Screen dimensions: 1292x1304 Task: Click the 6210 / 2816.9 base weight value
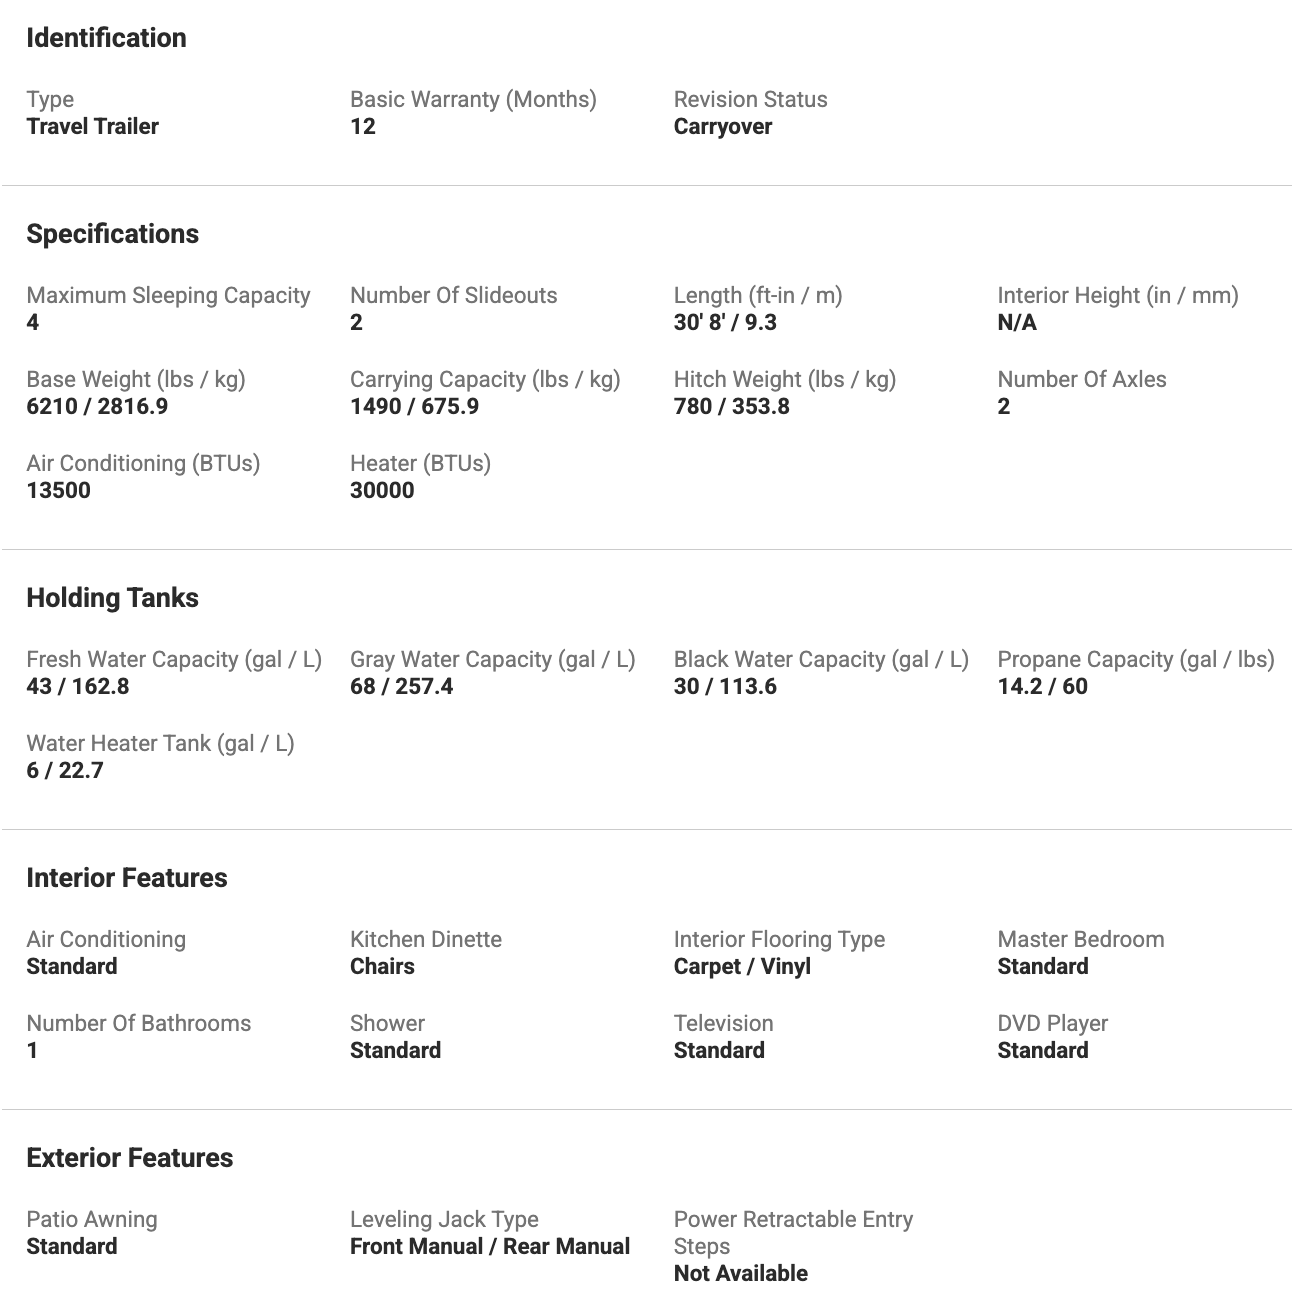[97, 406]
